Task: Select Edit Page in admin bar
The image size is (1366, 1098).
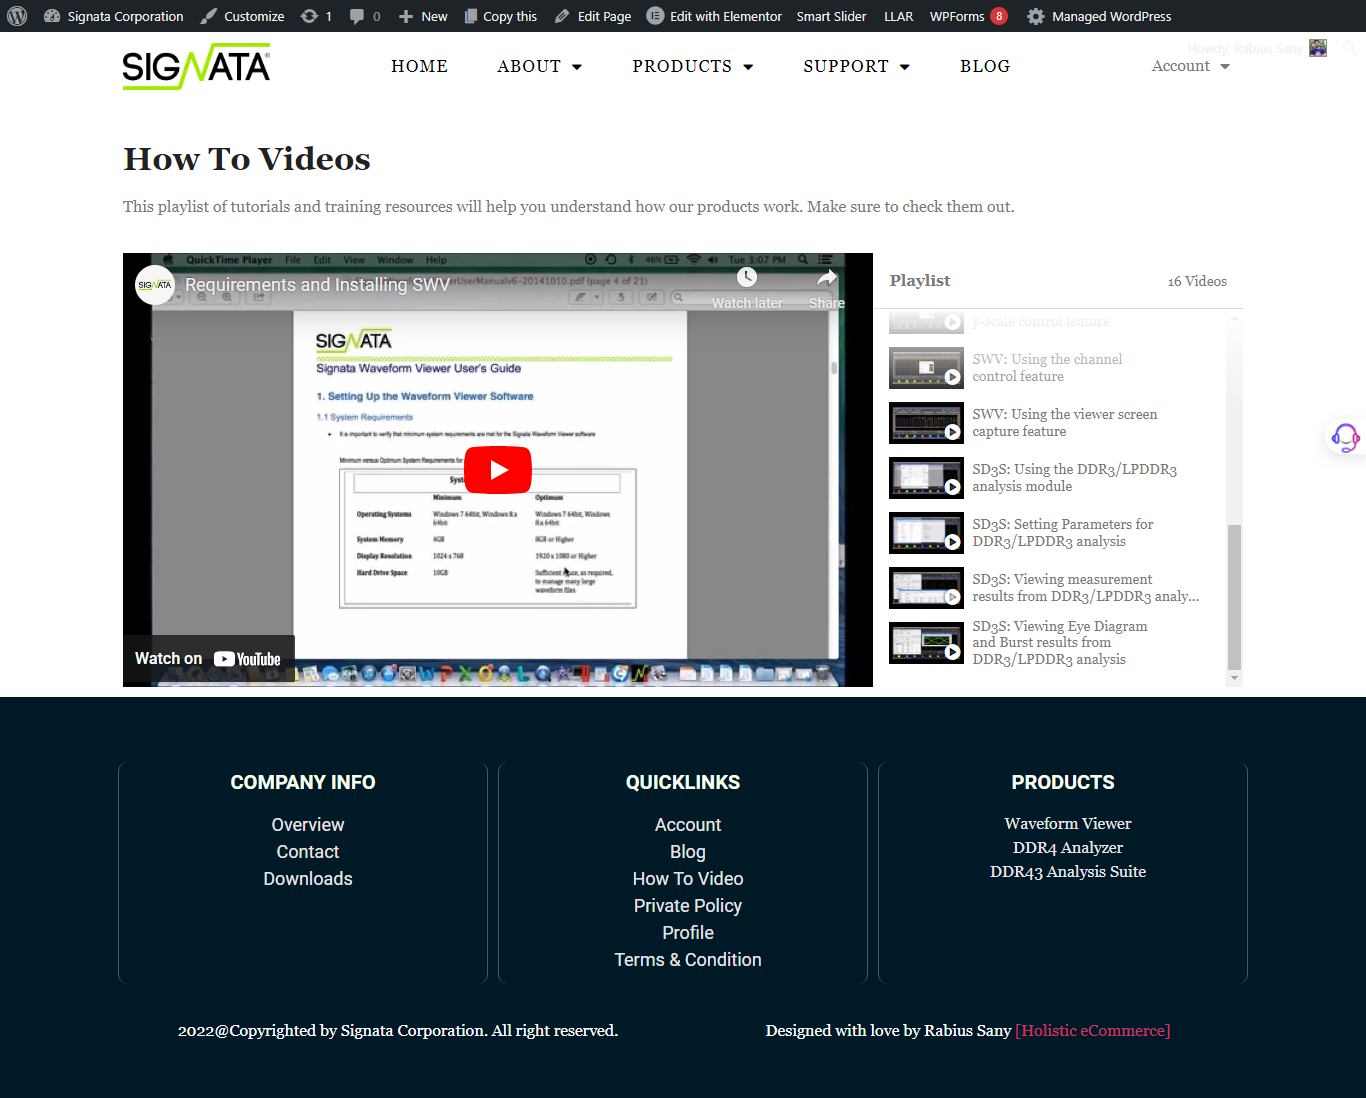Action: (593, 16)
